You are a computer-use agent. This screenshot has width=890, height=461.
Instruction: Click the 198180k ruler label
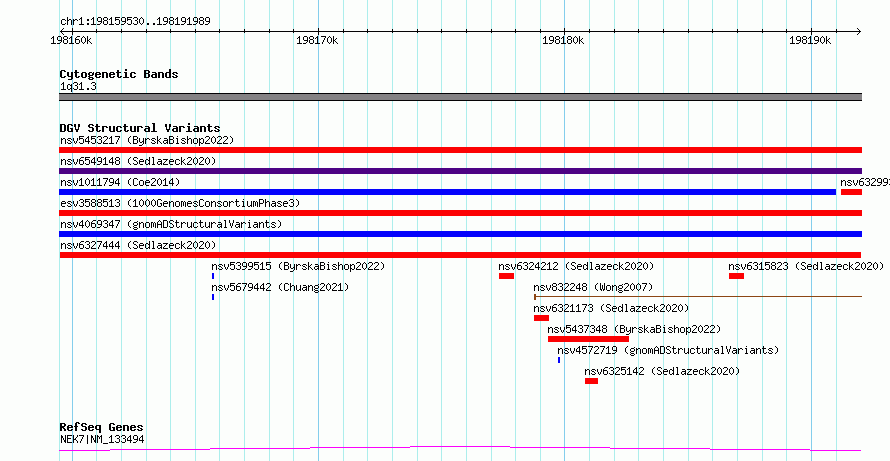click(563, 40)
